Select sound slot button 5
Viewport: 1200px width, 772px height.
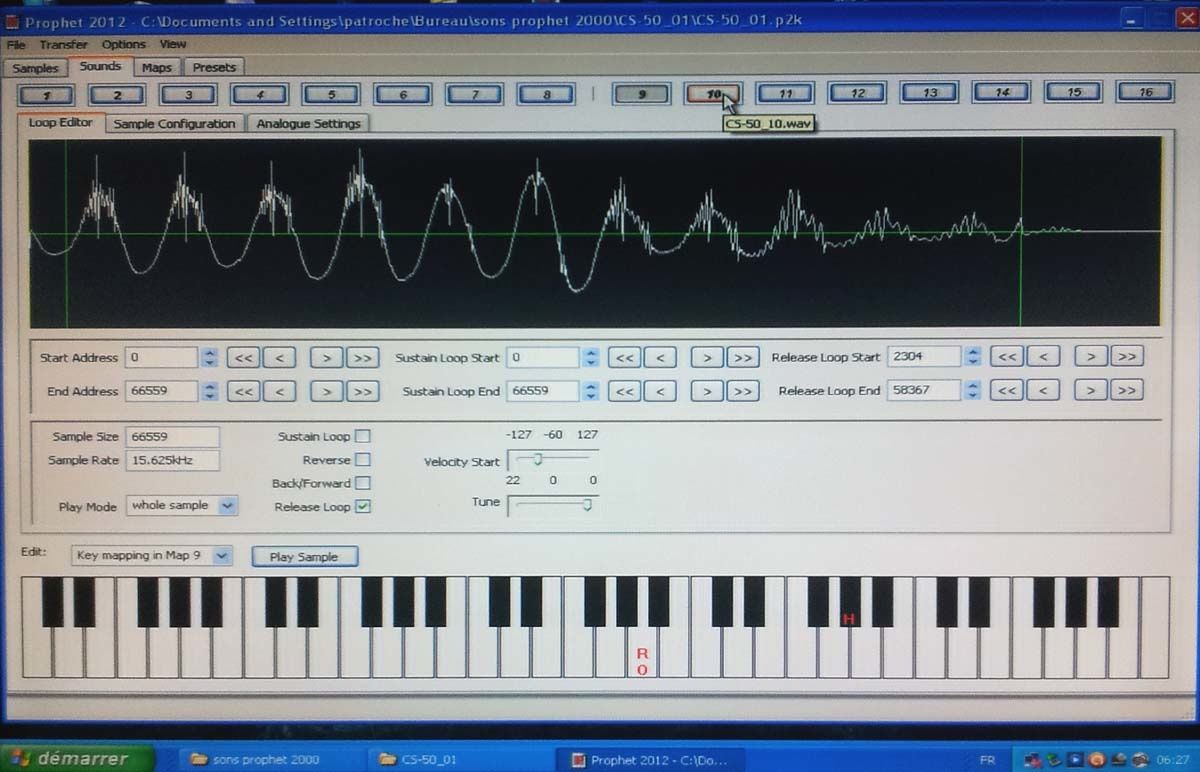tap(331, 94)
